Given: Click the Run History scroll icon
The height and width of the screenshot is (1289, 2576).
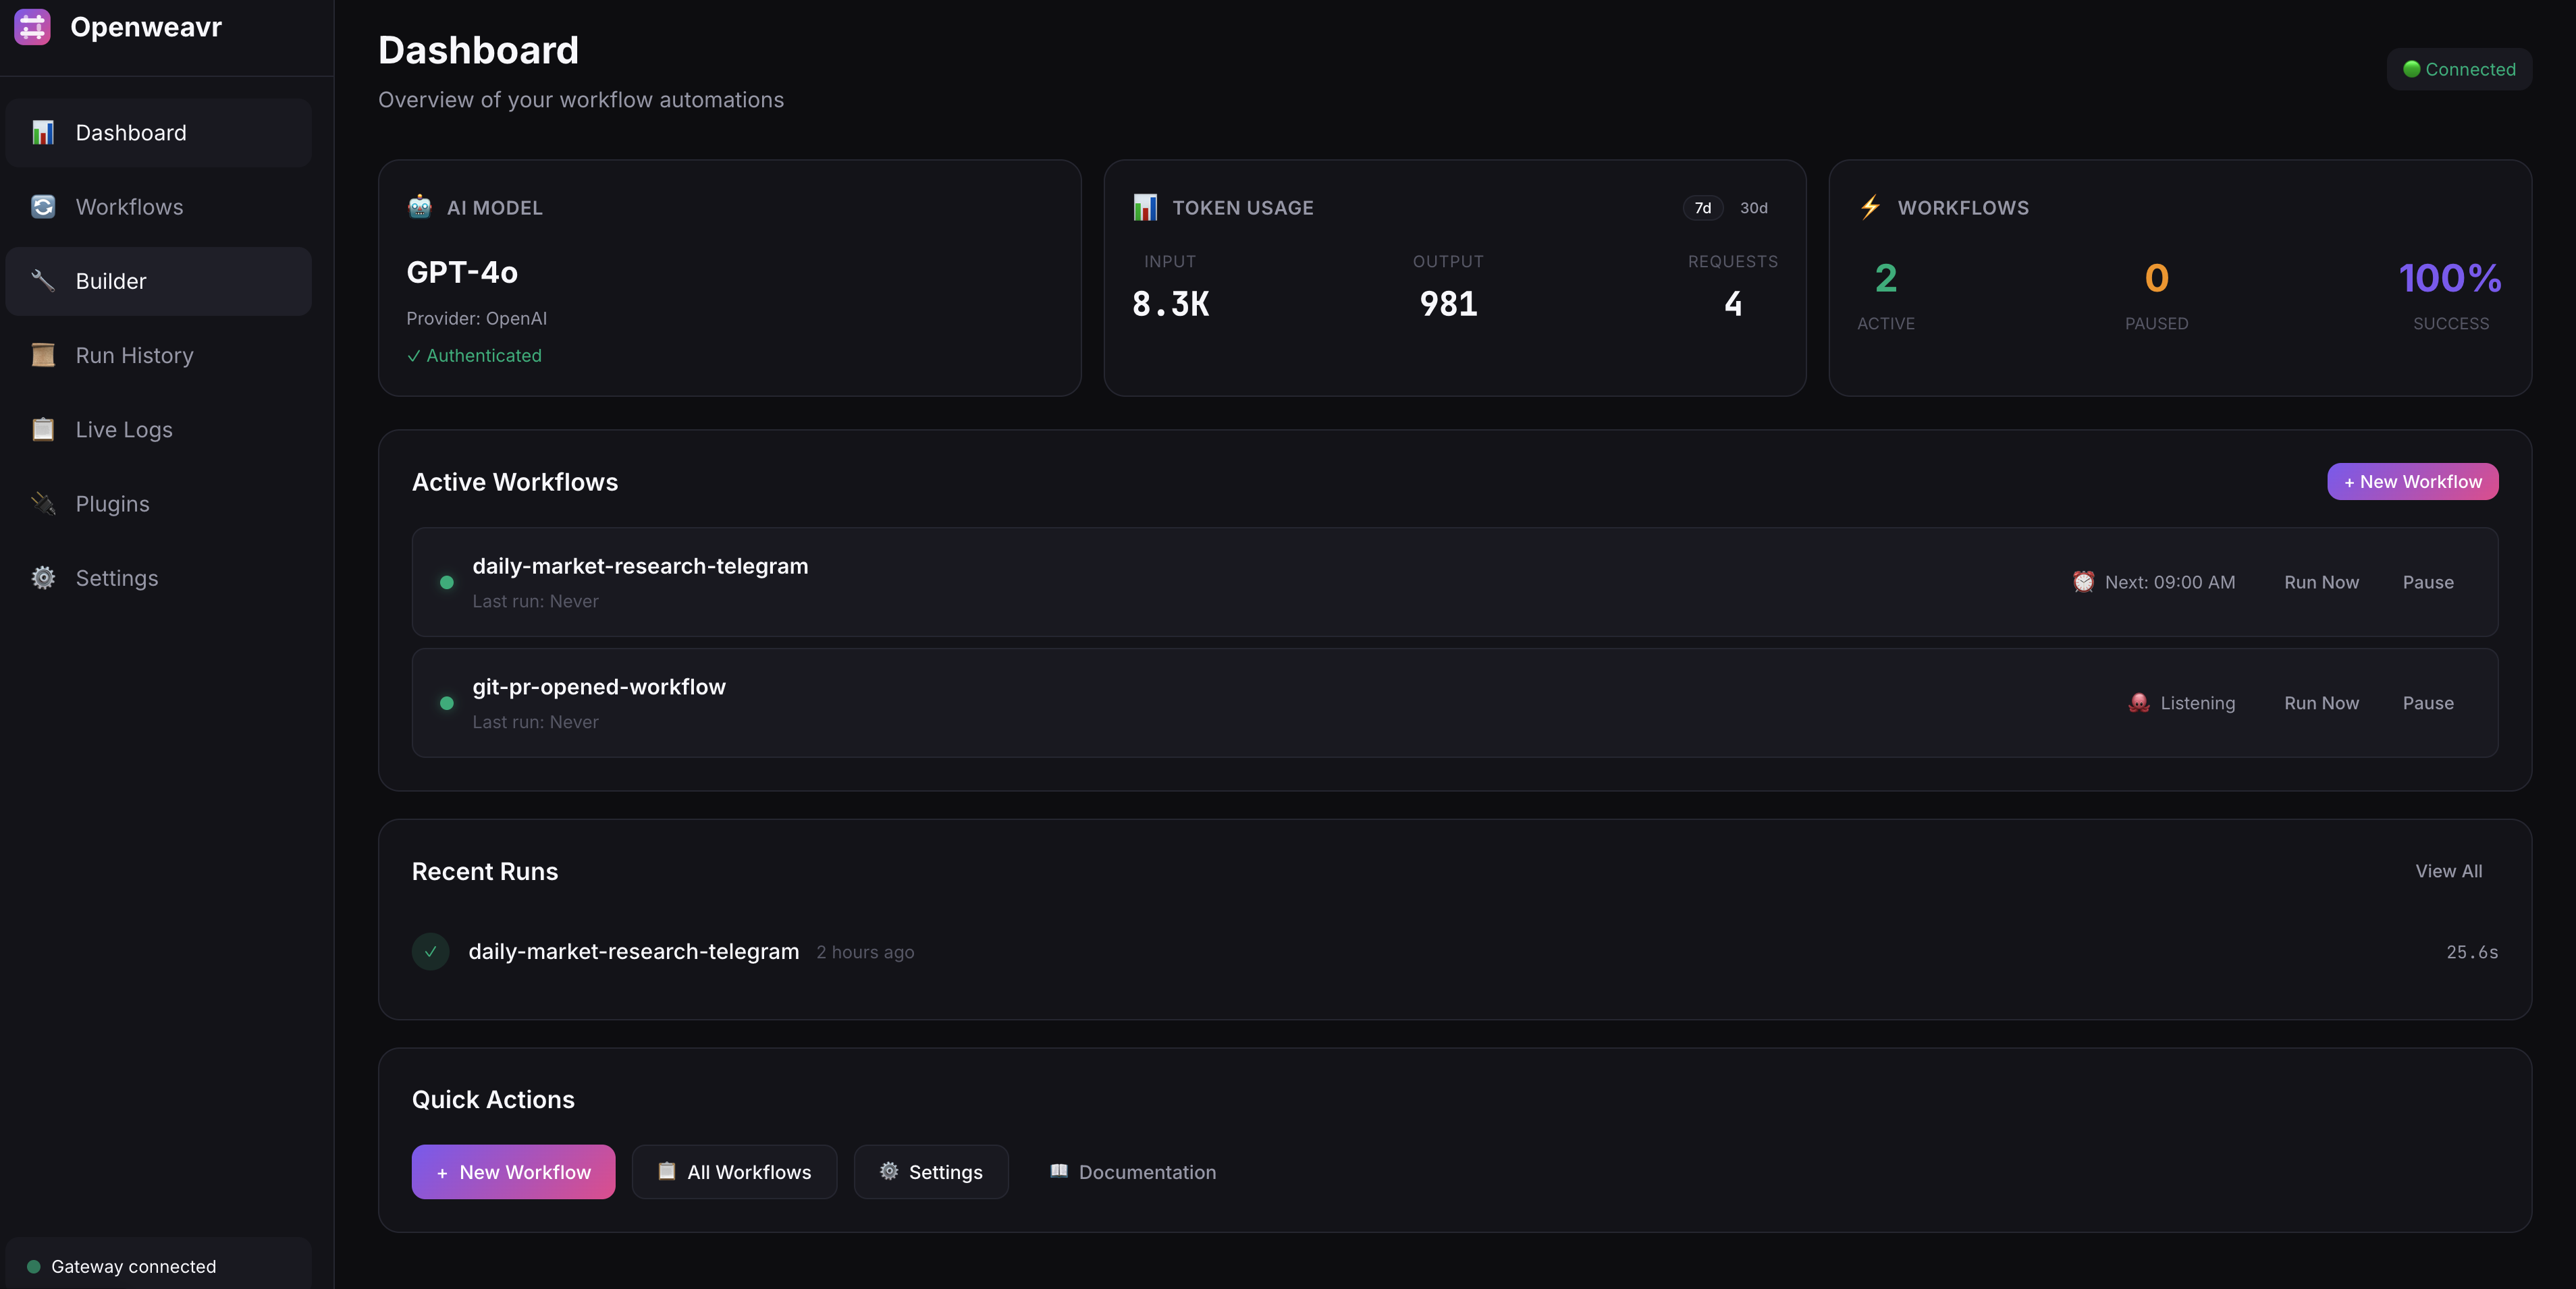Looking at the screenshot, I should click(x=43, y=355).
